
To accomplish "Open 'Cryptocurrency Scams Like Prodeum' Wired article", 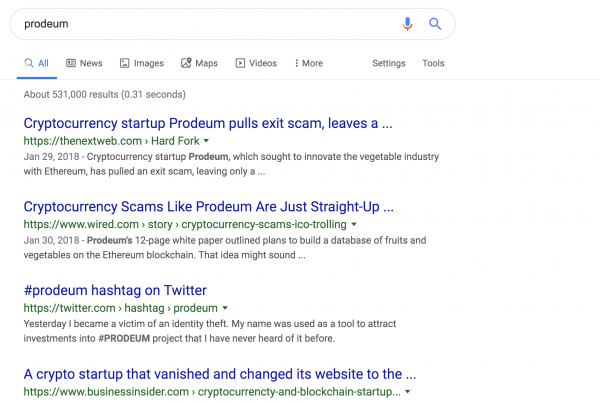I will point(209,207).
